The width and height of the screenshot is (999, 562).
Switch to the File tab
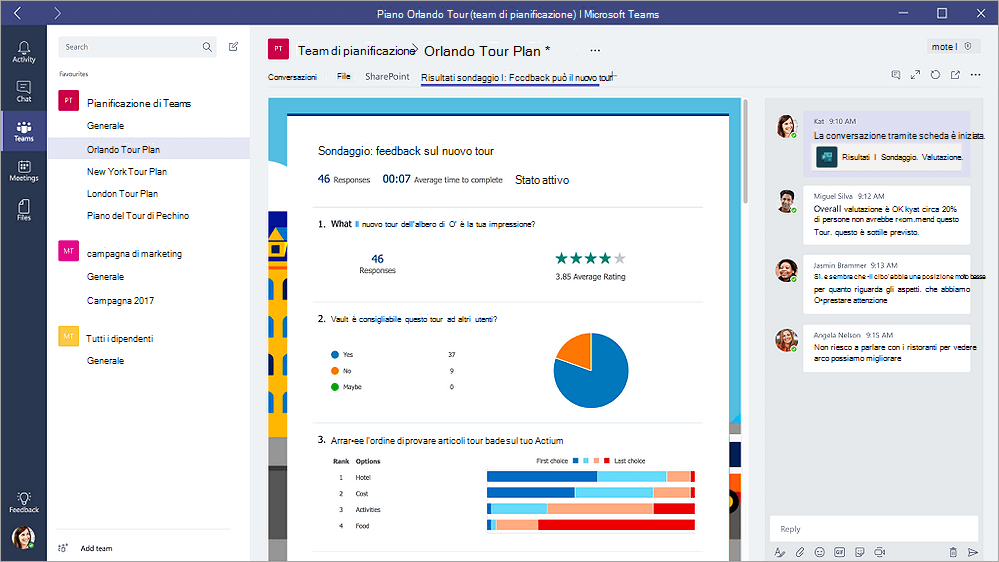tap(343, 76)
